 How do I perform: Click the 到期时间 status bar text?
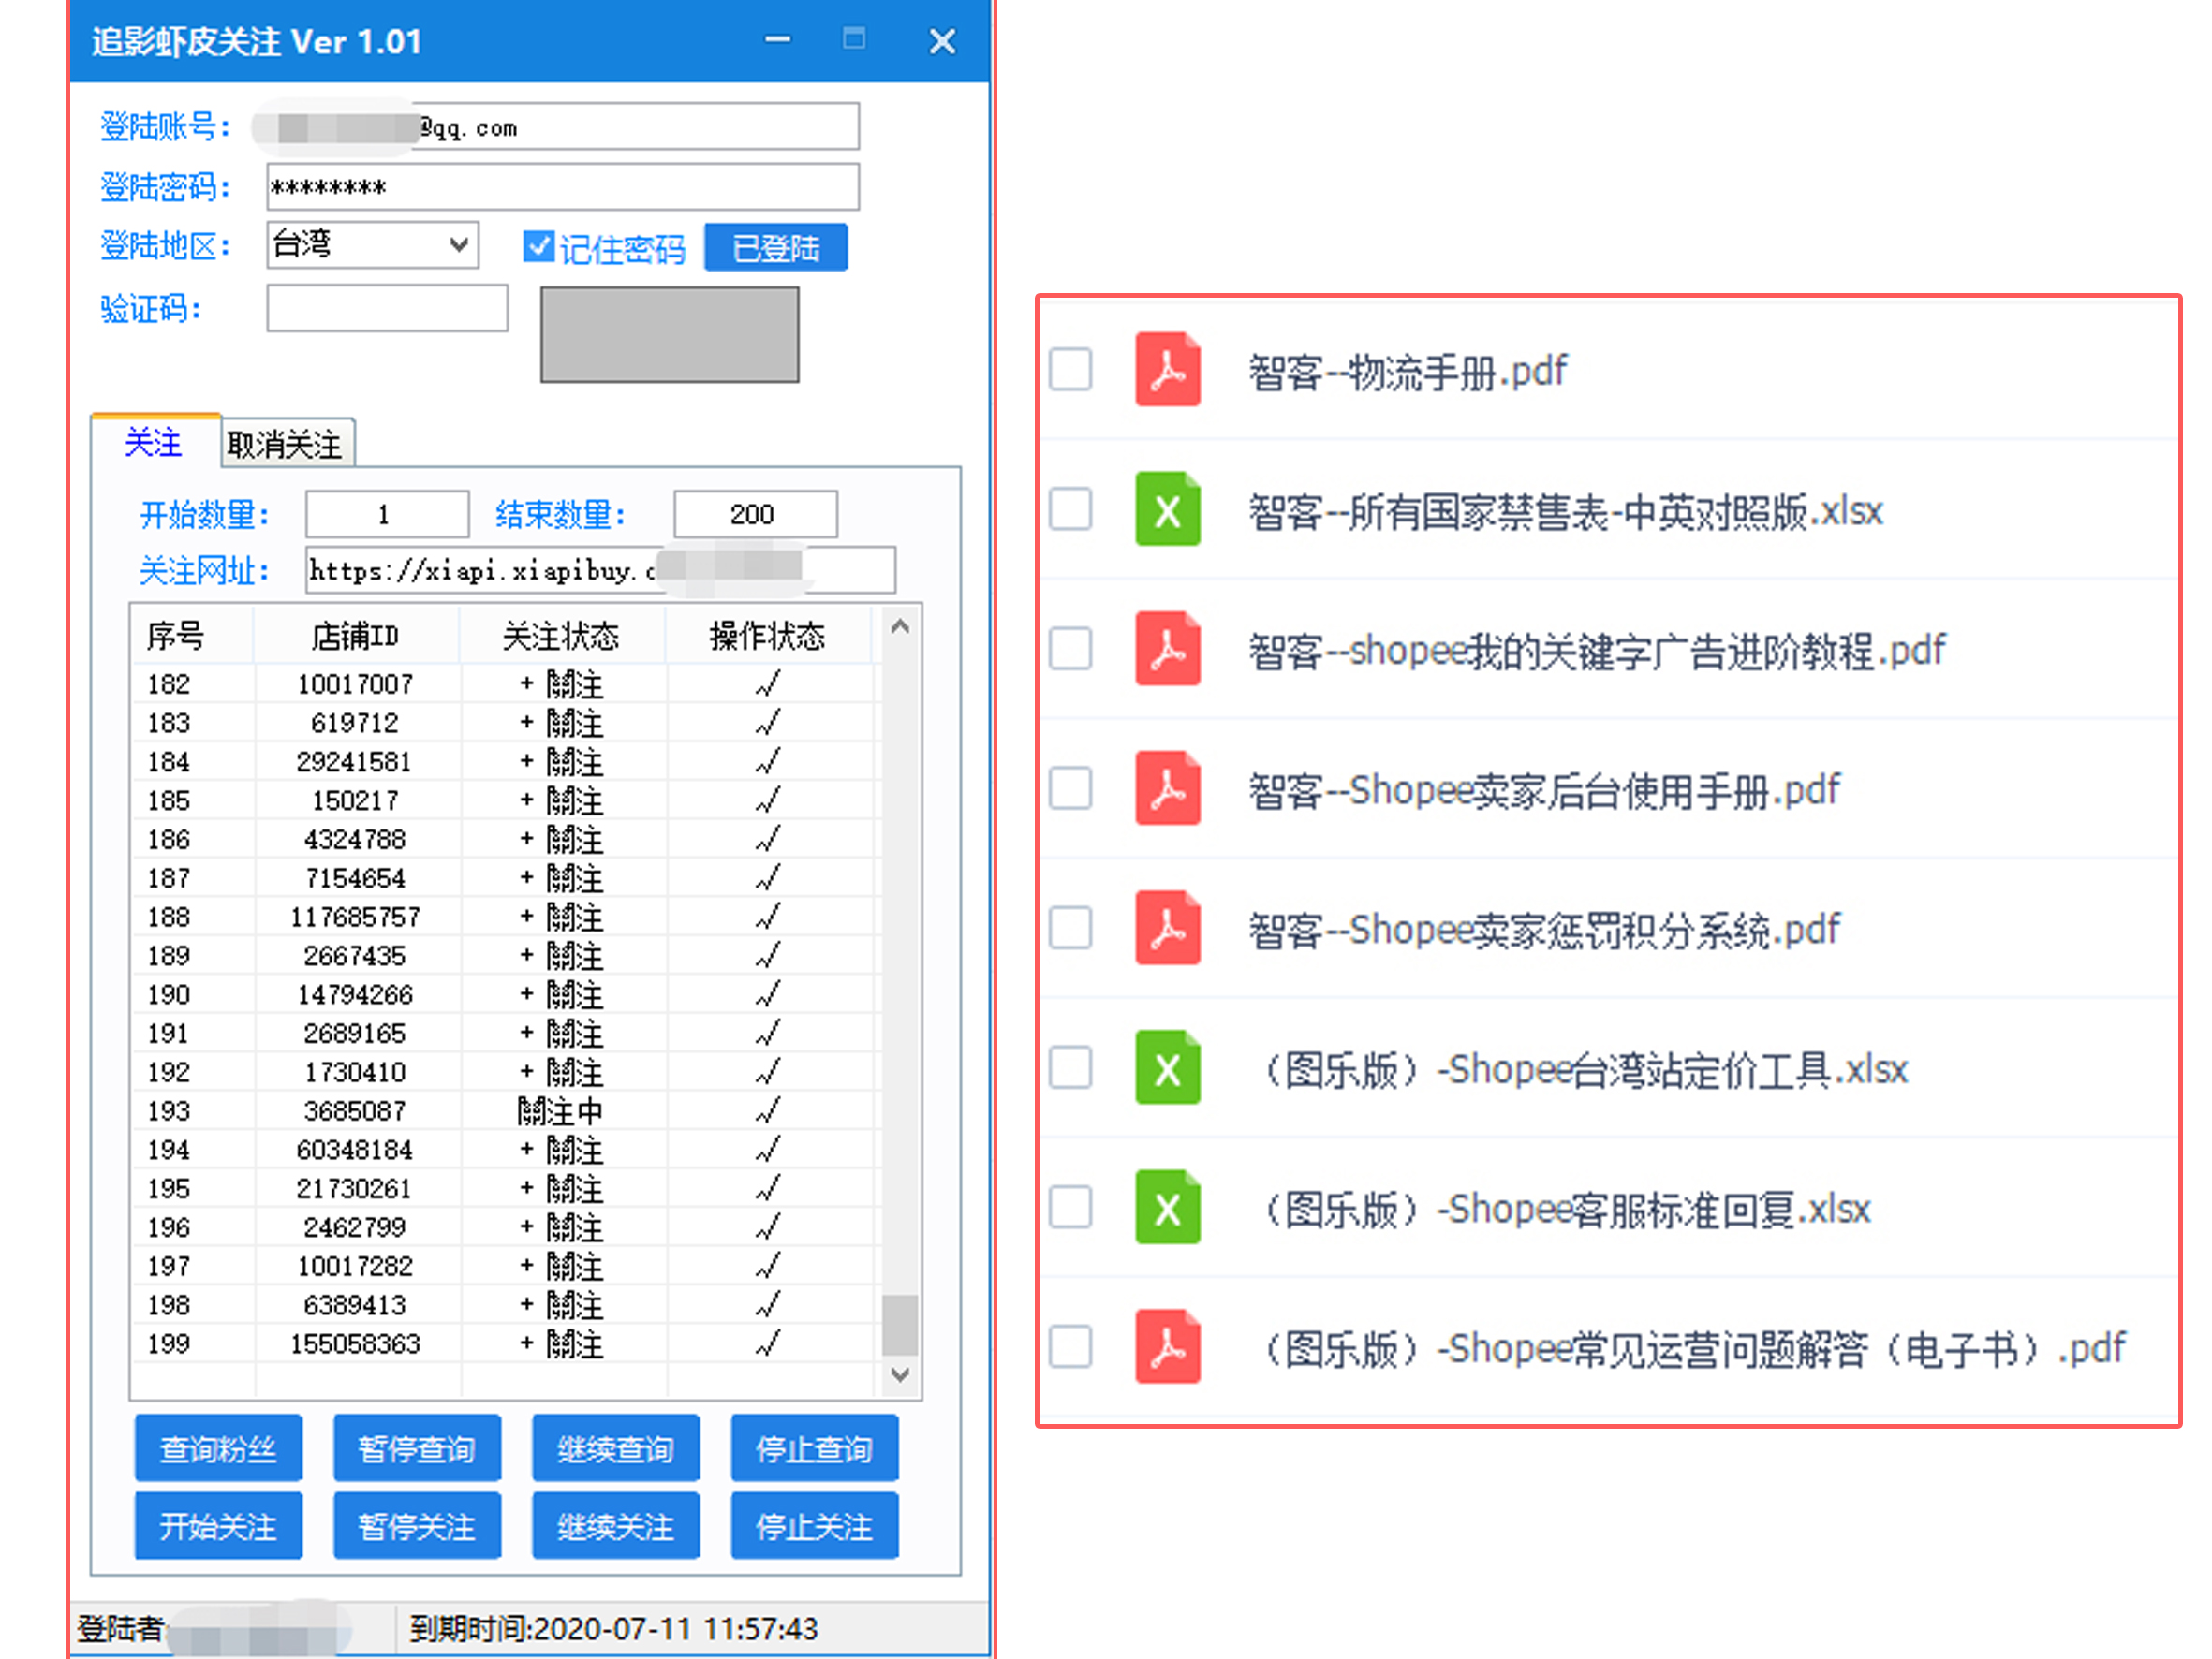(x=613, y=1629)
